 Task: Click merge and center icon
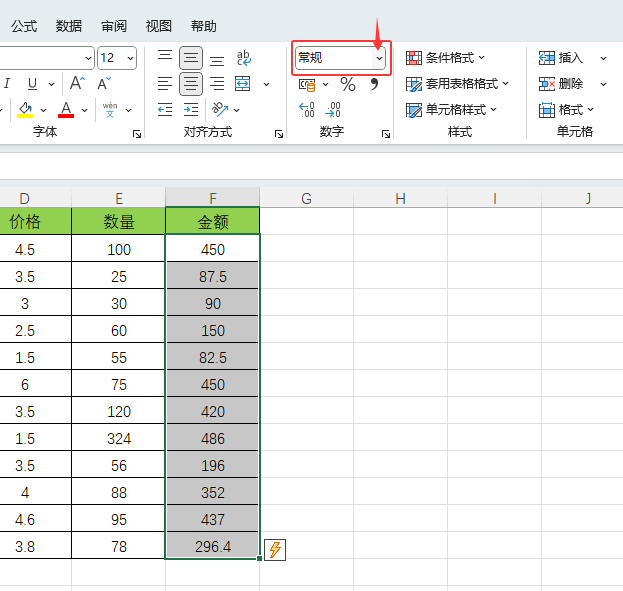click(x=242, y=84)
